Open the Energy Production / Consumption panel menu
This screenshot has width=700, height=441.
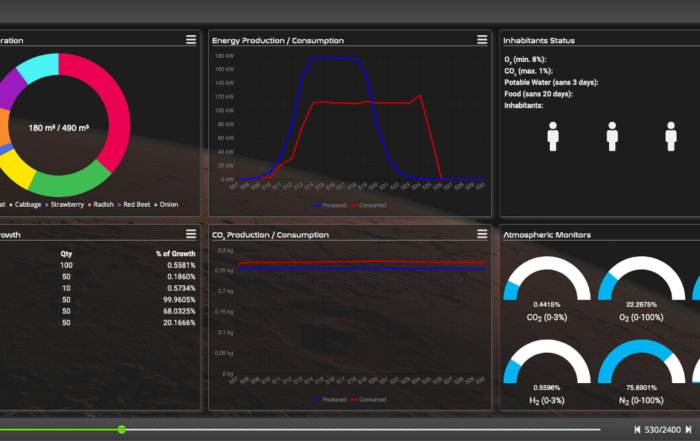tap(482, 40)
